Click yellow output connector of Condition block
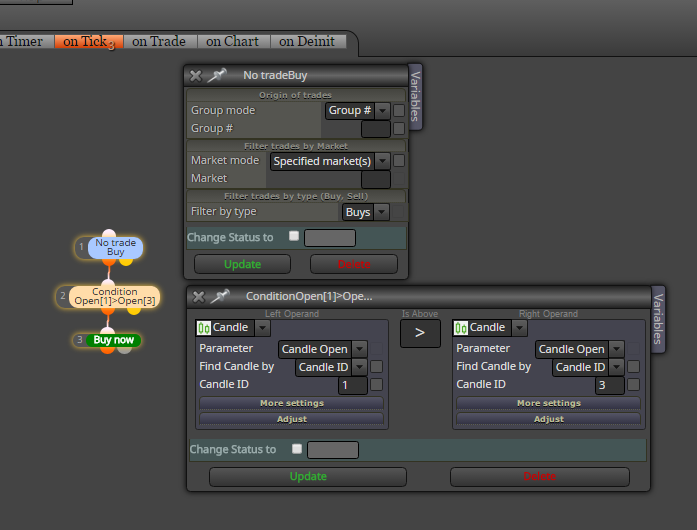Image resolution: width=697 pixels, height=530 pixels. click(134, 310)
